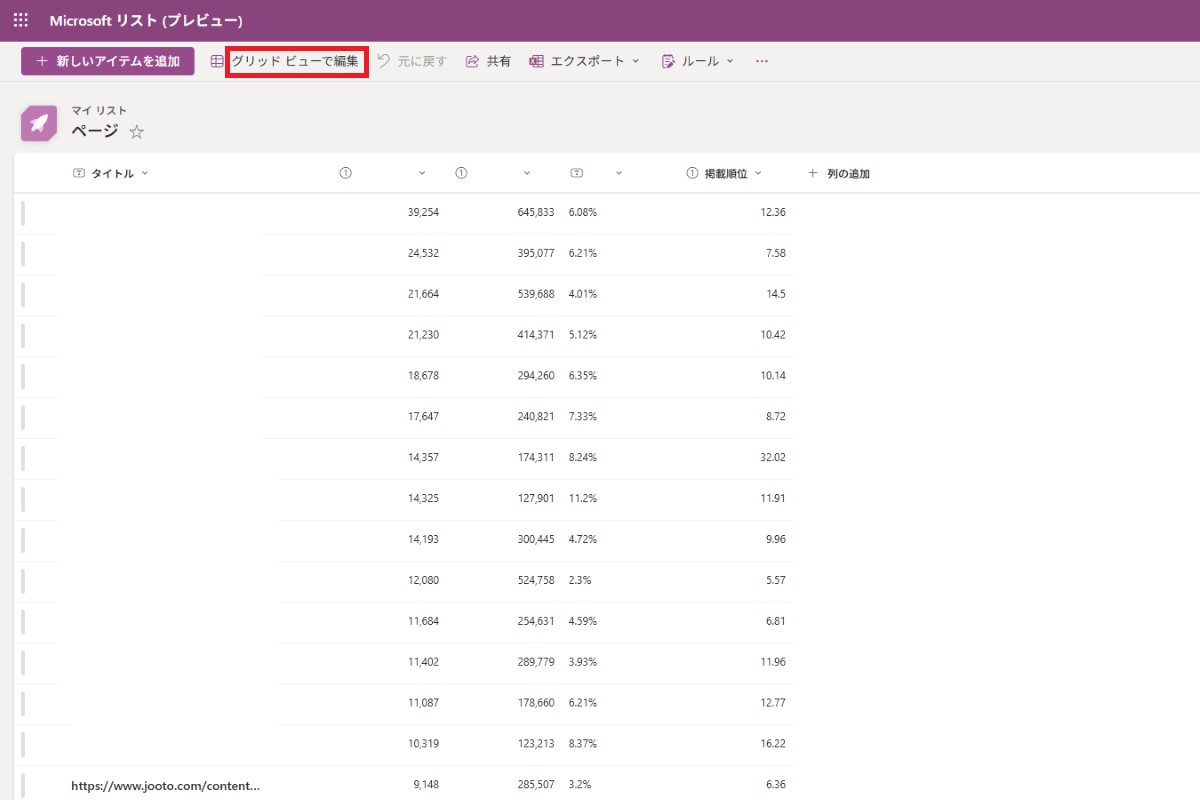
Task: Click the 共有 button
Action: pyautogui.click(x=488, y=61)
